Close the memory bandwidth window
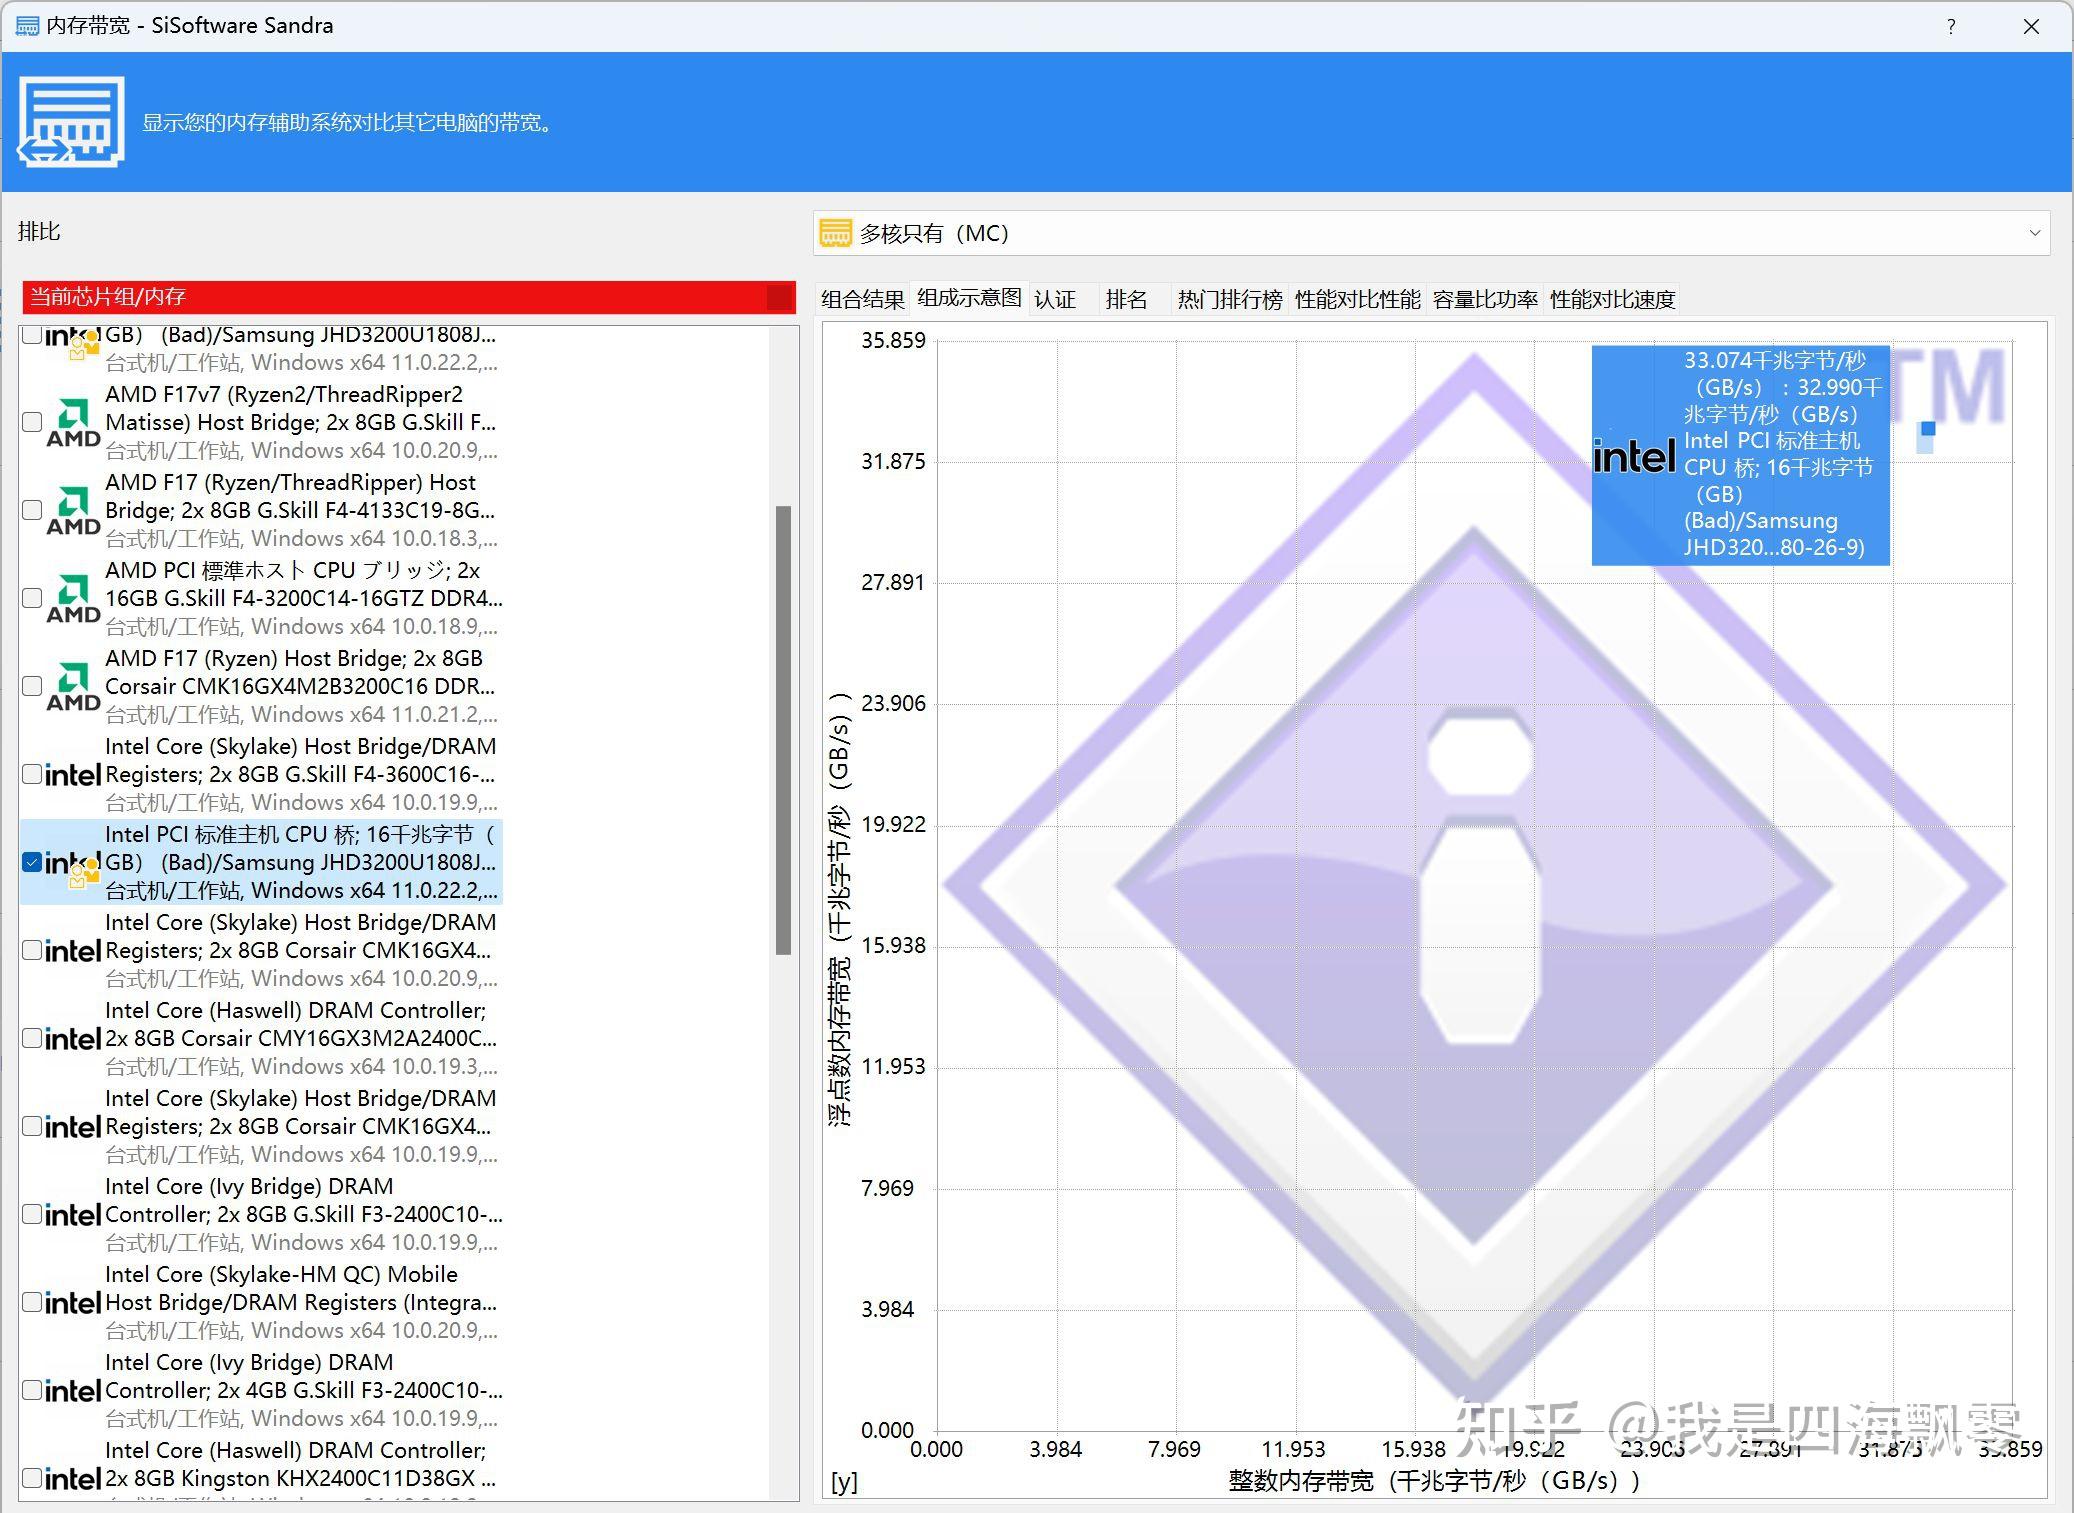Screen dimensions: 2074x1513 pyautogui.click(x=2031, y=27)
